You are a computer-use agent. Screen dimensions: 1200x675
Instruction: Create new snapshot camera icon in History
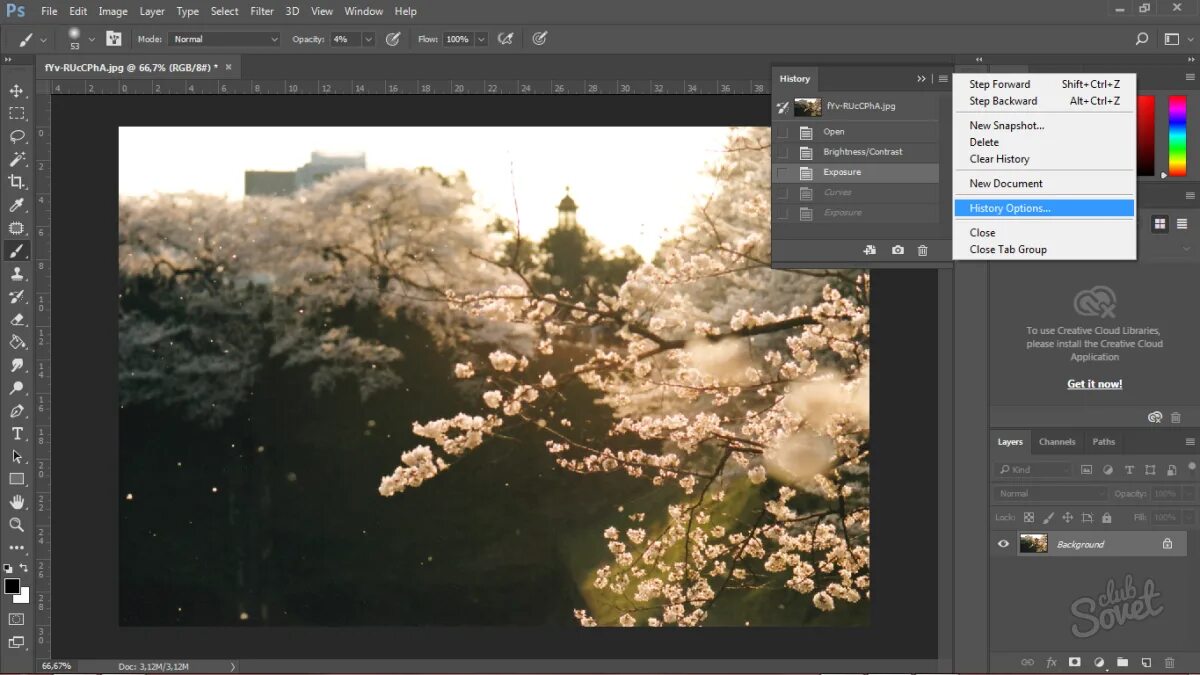point(897,250)
